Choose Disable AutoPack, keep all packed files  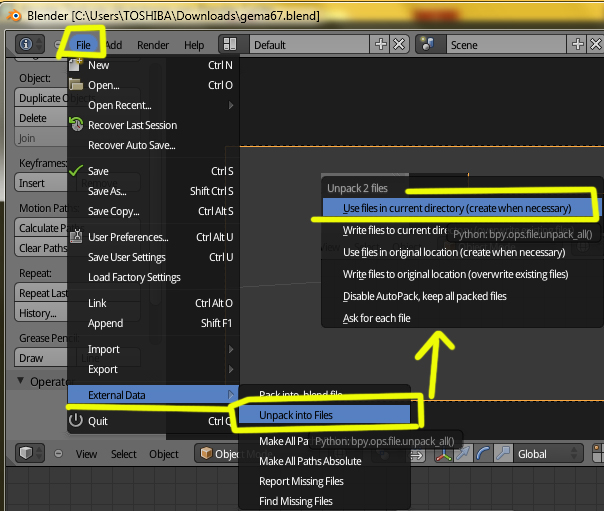click(x=461, y=296)
